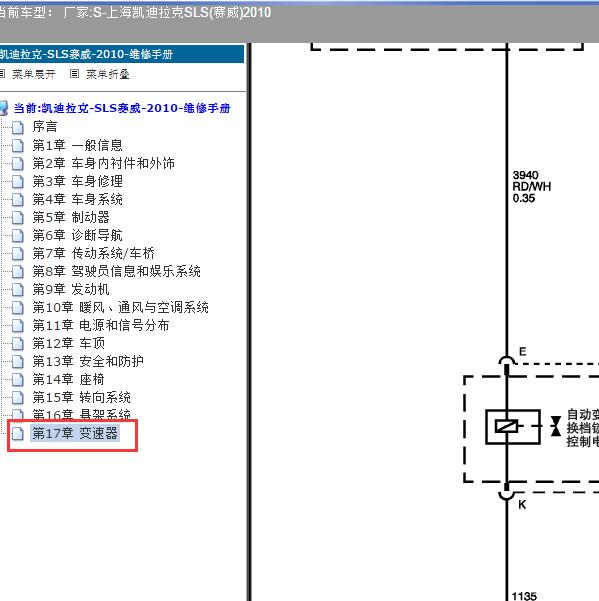Screen dimensions: 599x601
Task: Open chapter 第4章 车身系统
Action: [x=77, y=199]
